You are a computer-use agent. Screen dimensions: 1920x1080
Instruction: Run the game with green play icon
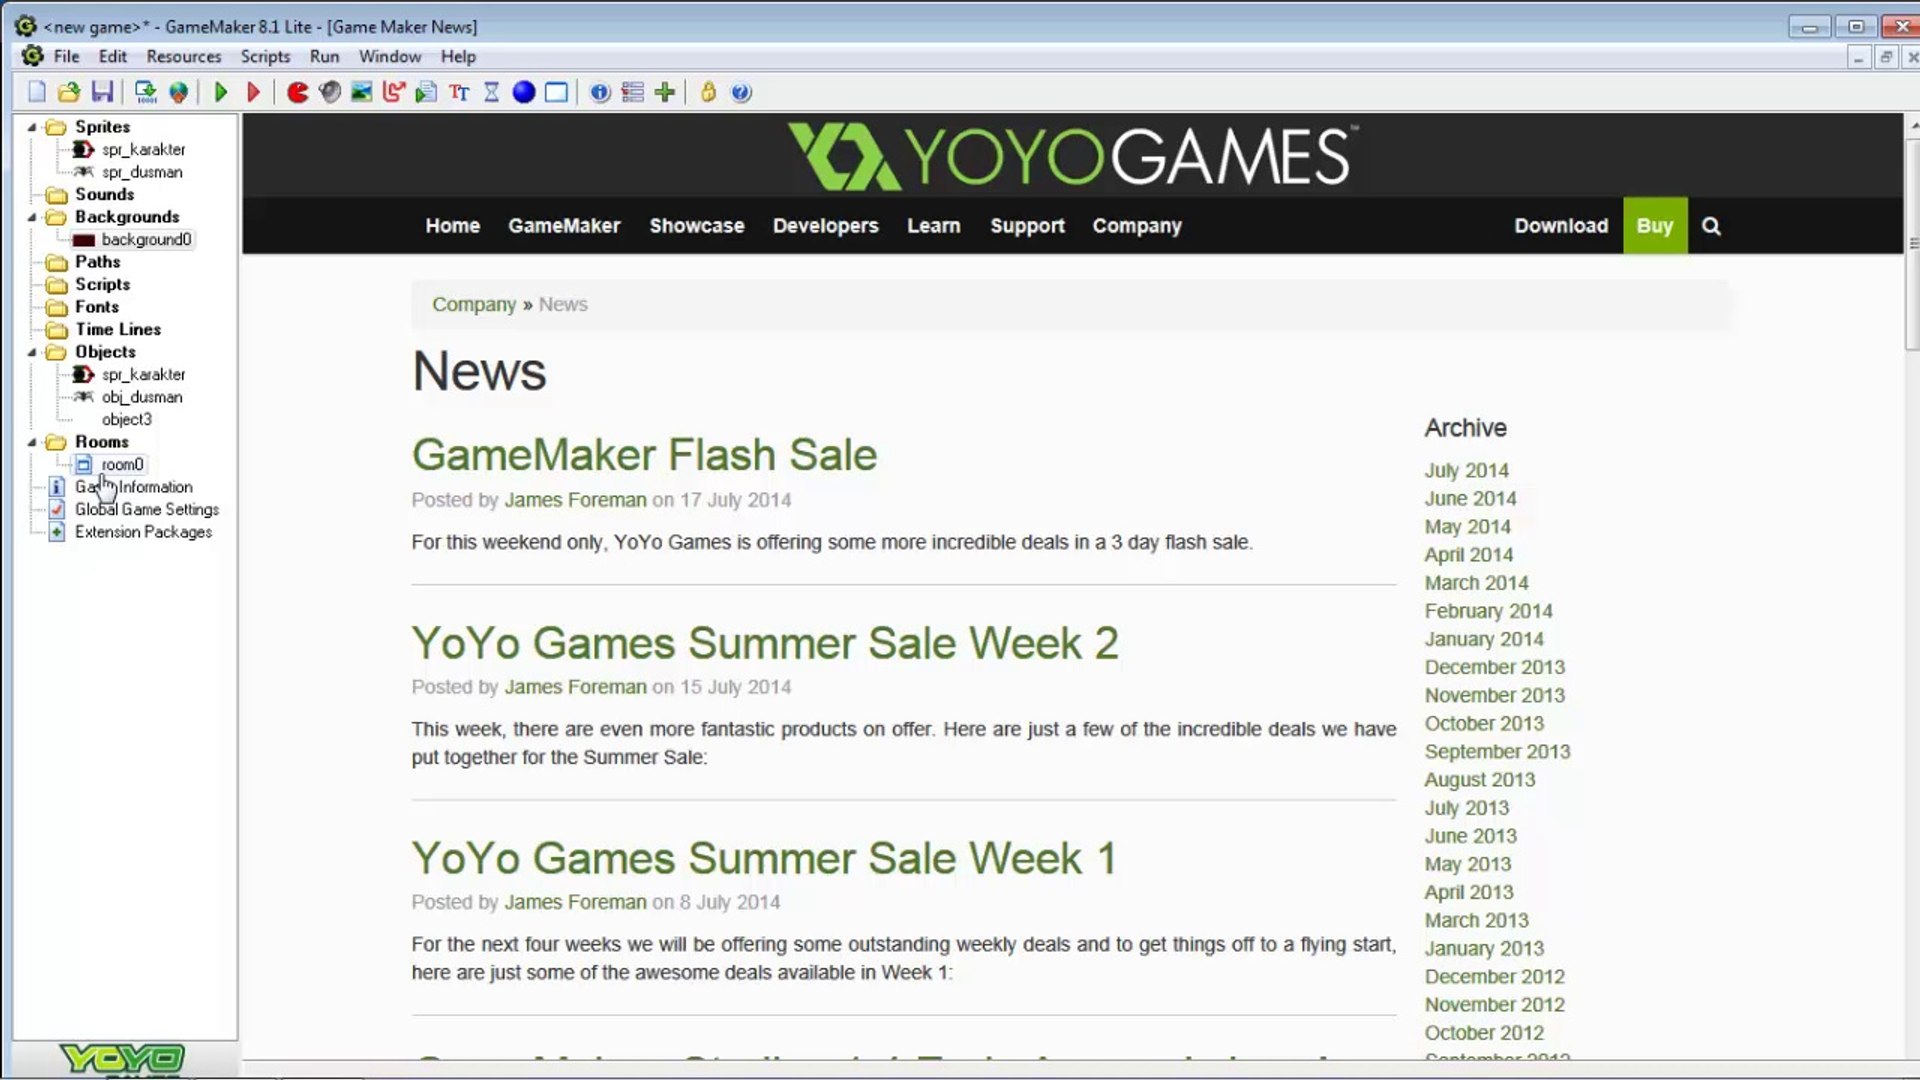[221, 92]
